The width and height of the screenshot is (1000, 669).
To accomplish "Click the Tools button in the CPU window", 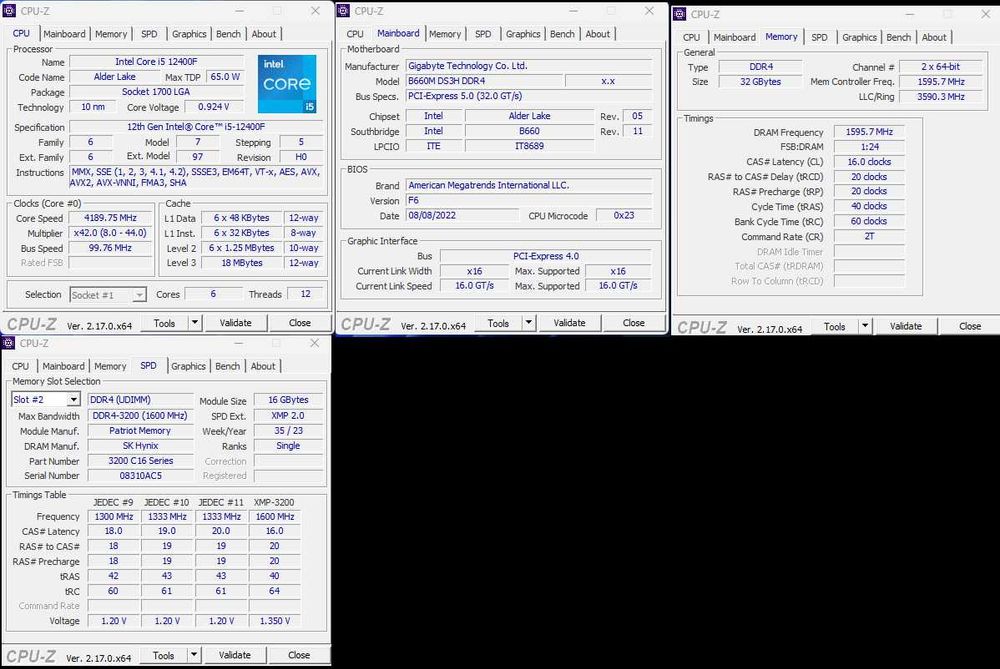I will pyautogui.click(x=165, y=323).
